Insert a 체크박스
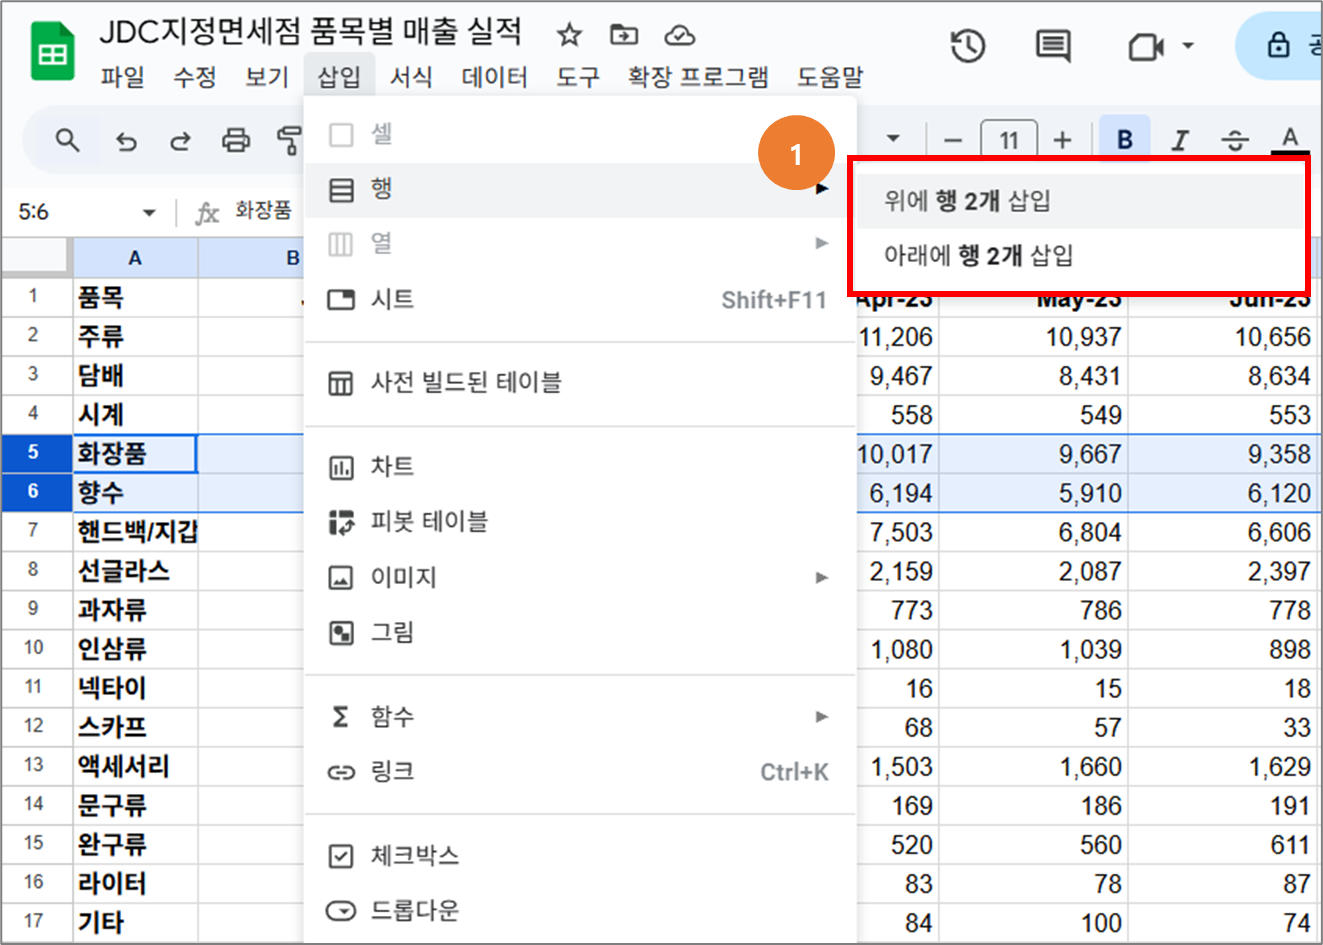Image resolution: width=1323 pixels, height=945 pixels. 580,856
